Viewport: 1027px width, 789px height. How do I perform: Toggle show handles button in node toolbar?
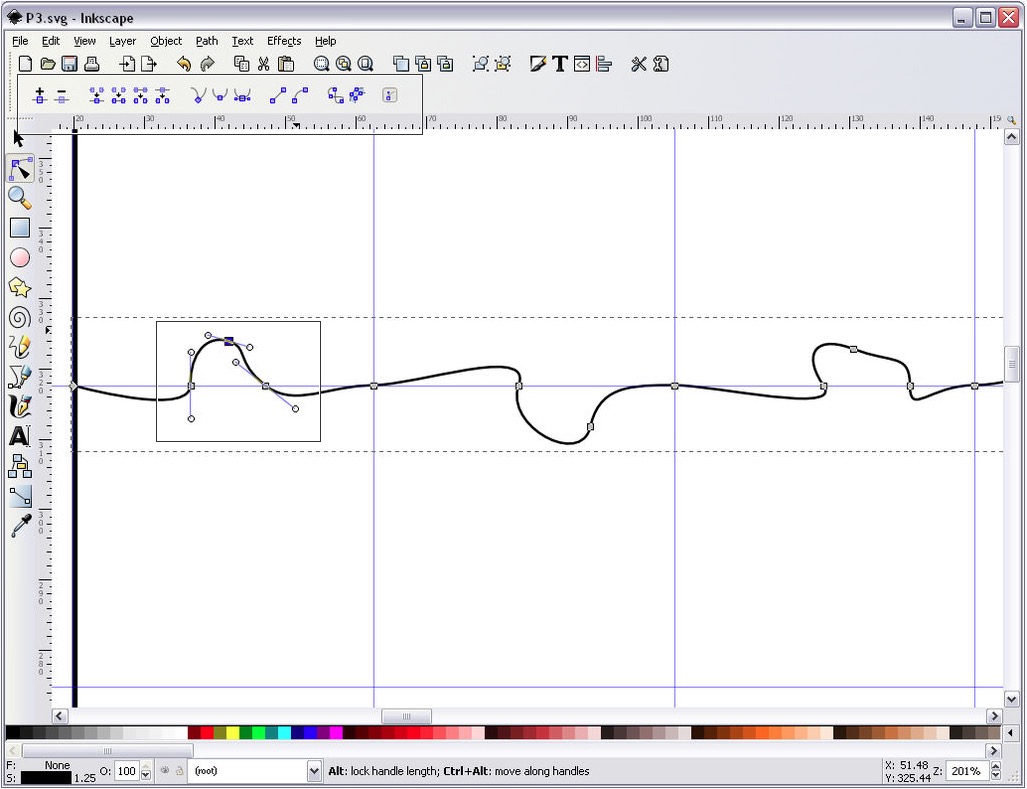click(390, 96)
